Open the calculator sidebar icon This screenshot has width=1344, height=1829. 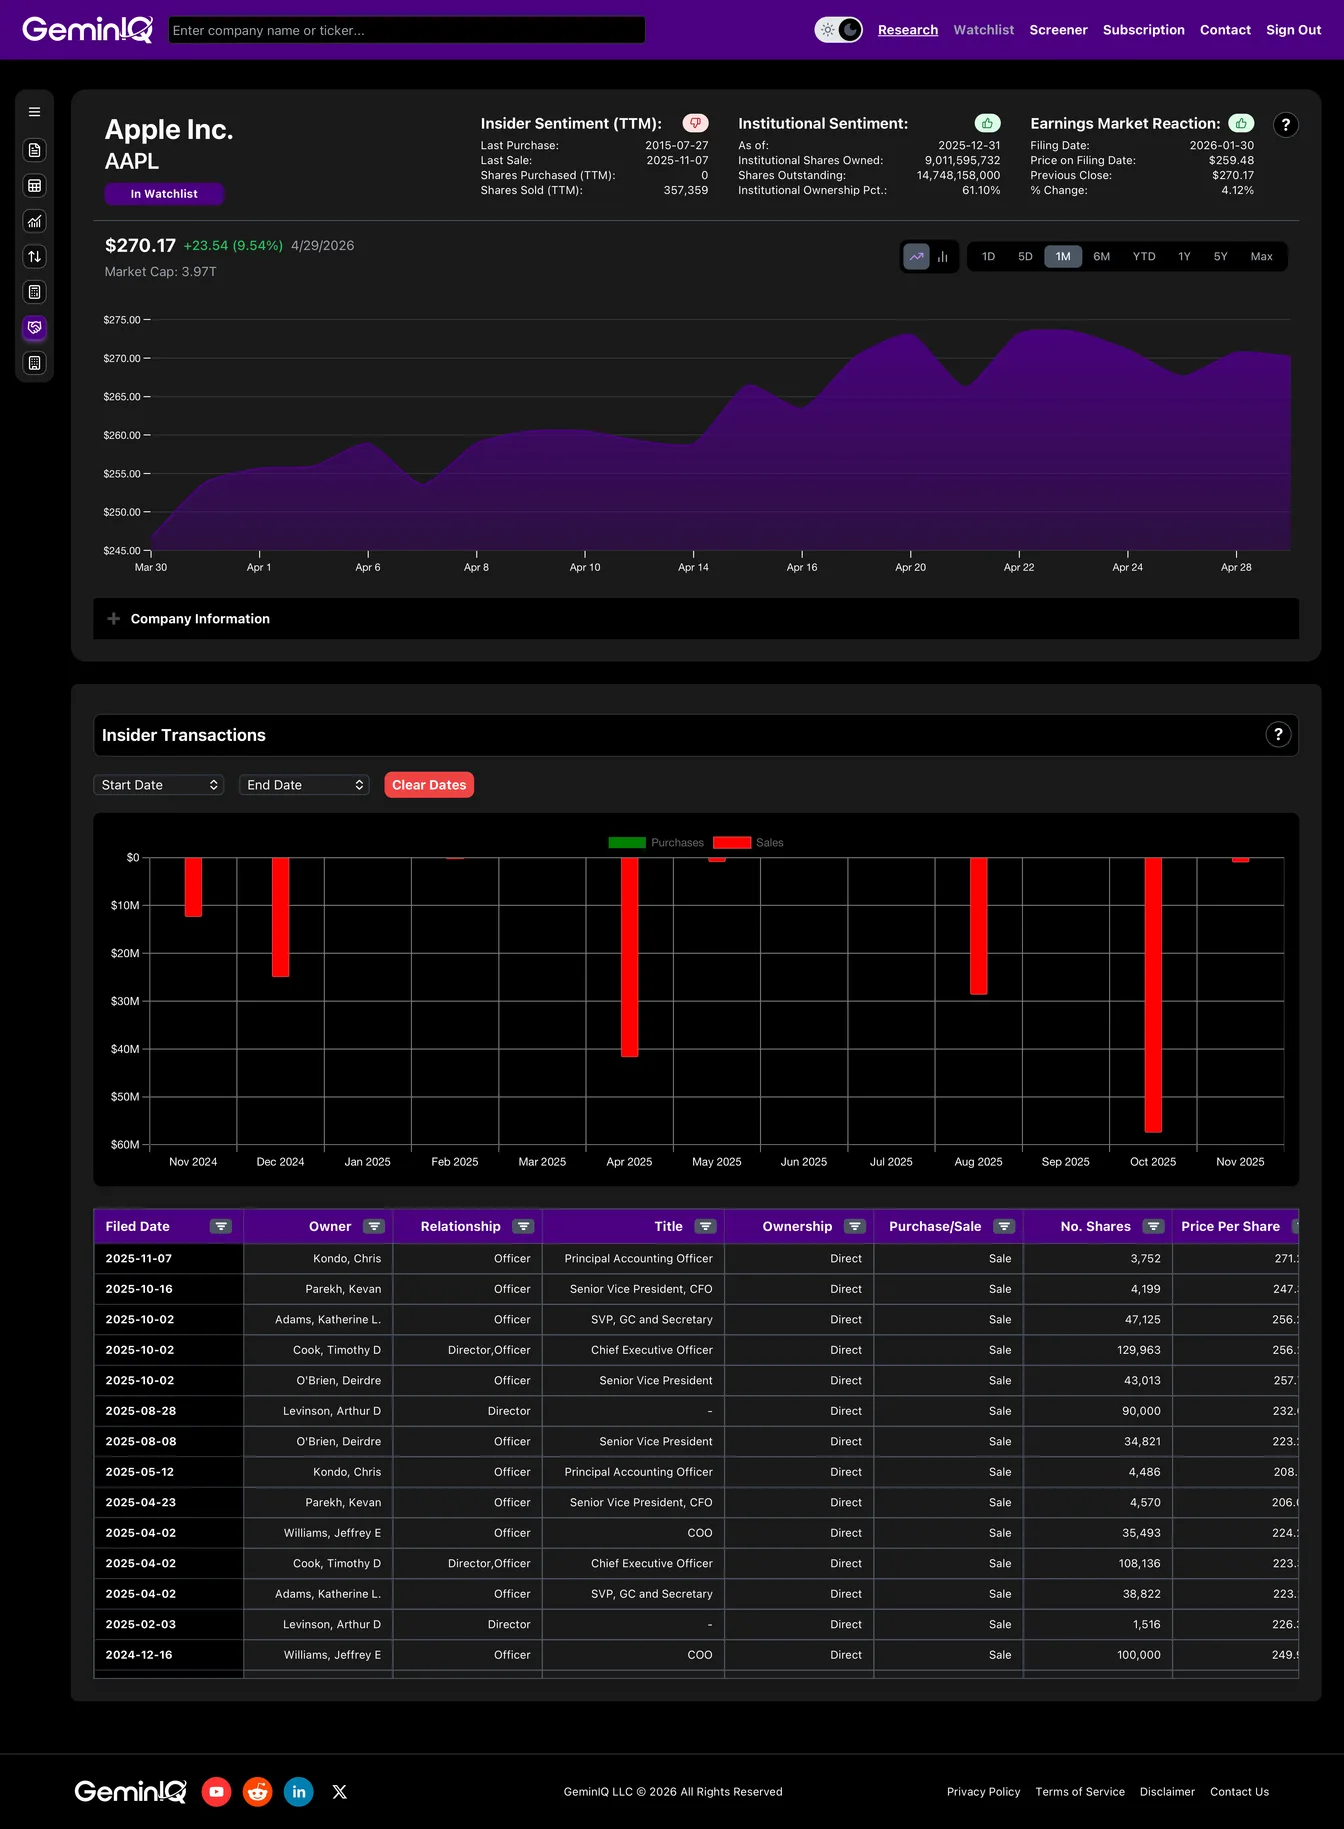click(x=34, y=292)
